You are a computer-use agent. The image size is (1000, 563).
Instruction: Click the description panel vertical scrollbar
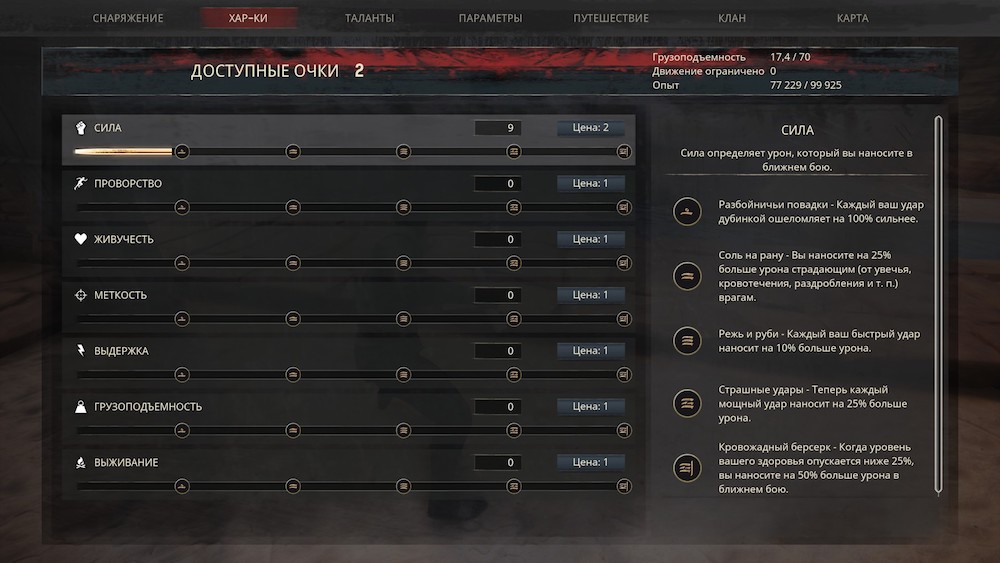coord(938,305)
